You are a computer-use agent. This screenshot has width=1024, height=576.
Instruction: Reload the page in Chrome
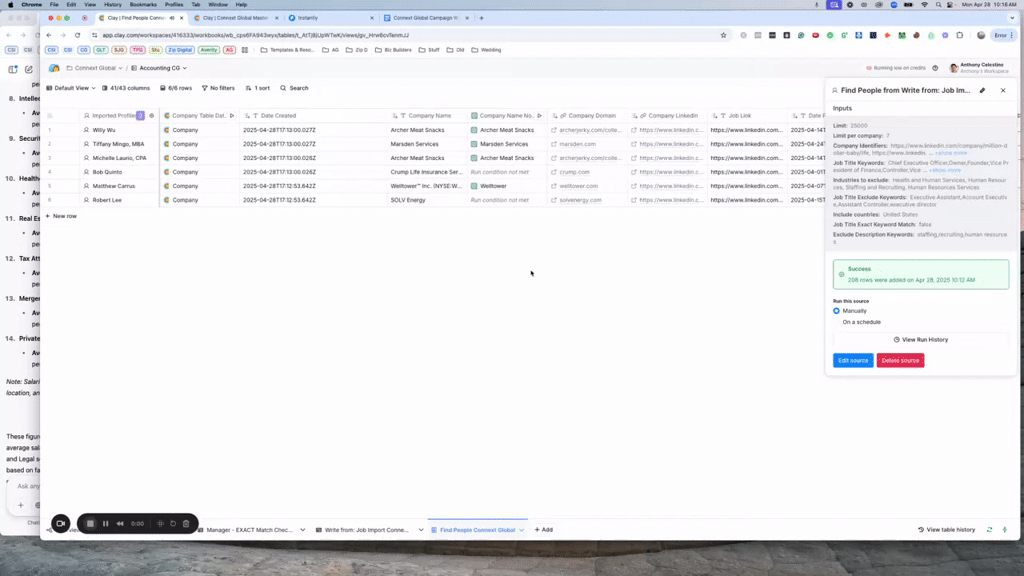coord(77,35)
